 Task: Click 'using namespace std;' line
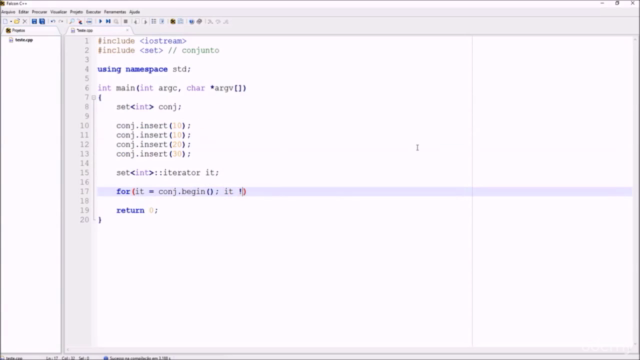[144, 69]
